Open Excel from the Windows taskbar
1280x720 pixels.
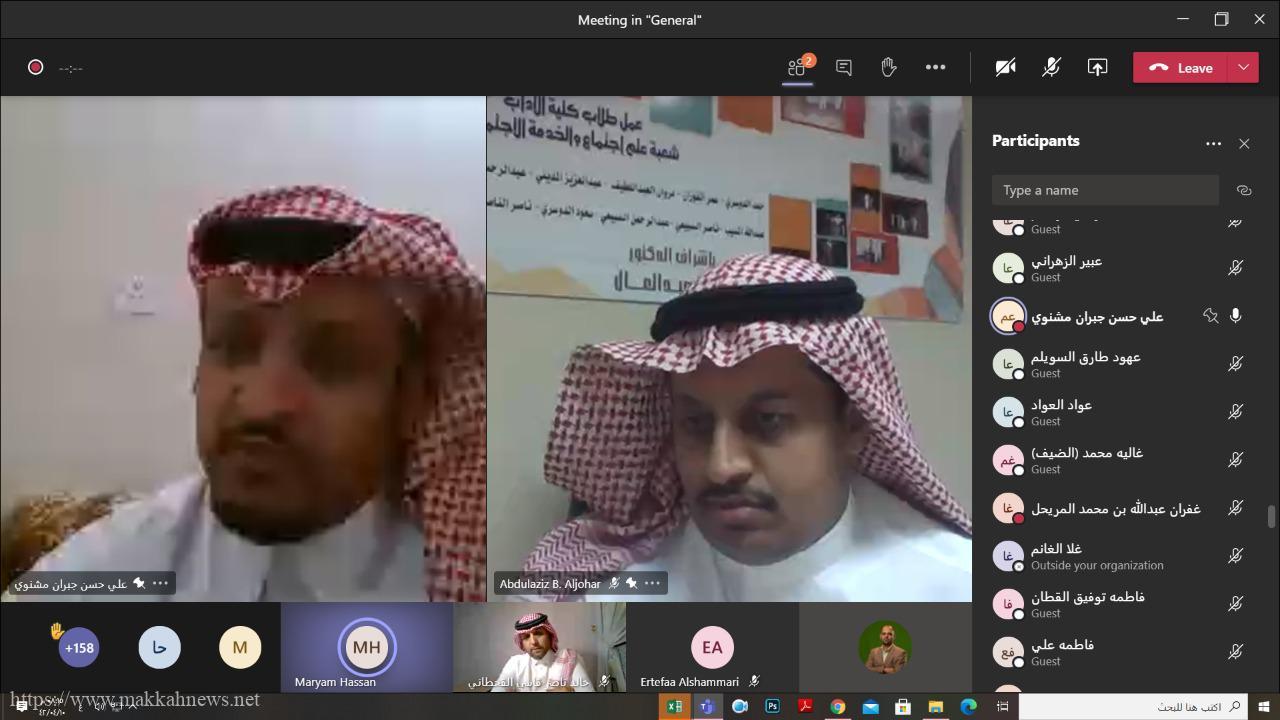[674, 706]
